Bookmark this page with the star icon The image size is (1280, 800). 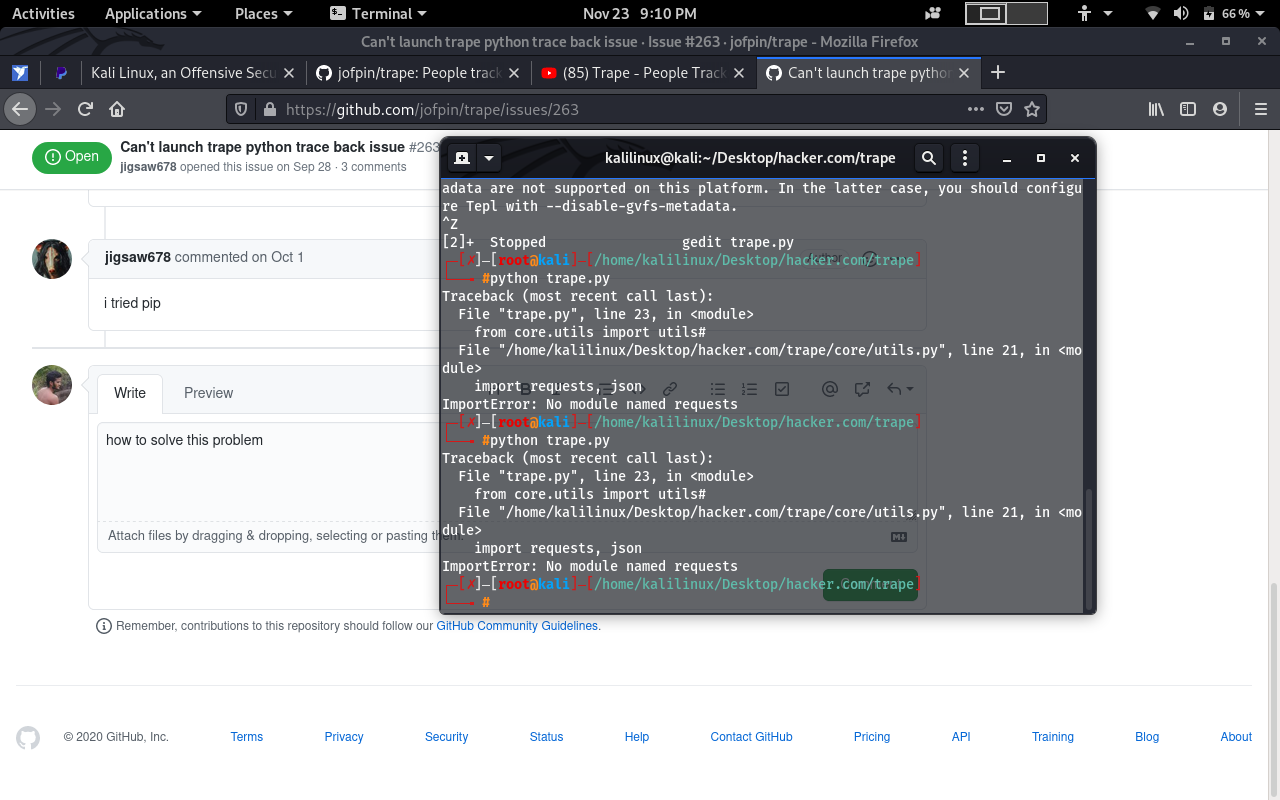coord(1031,110)
